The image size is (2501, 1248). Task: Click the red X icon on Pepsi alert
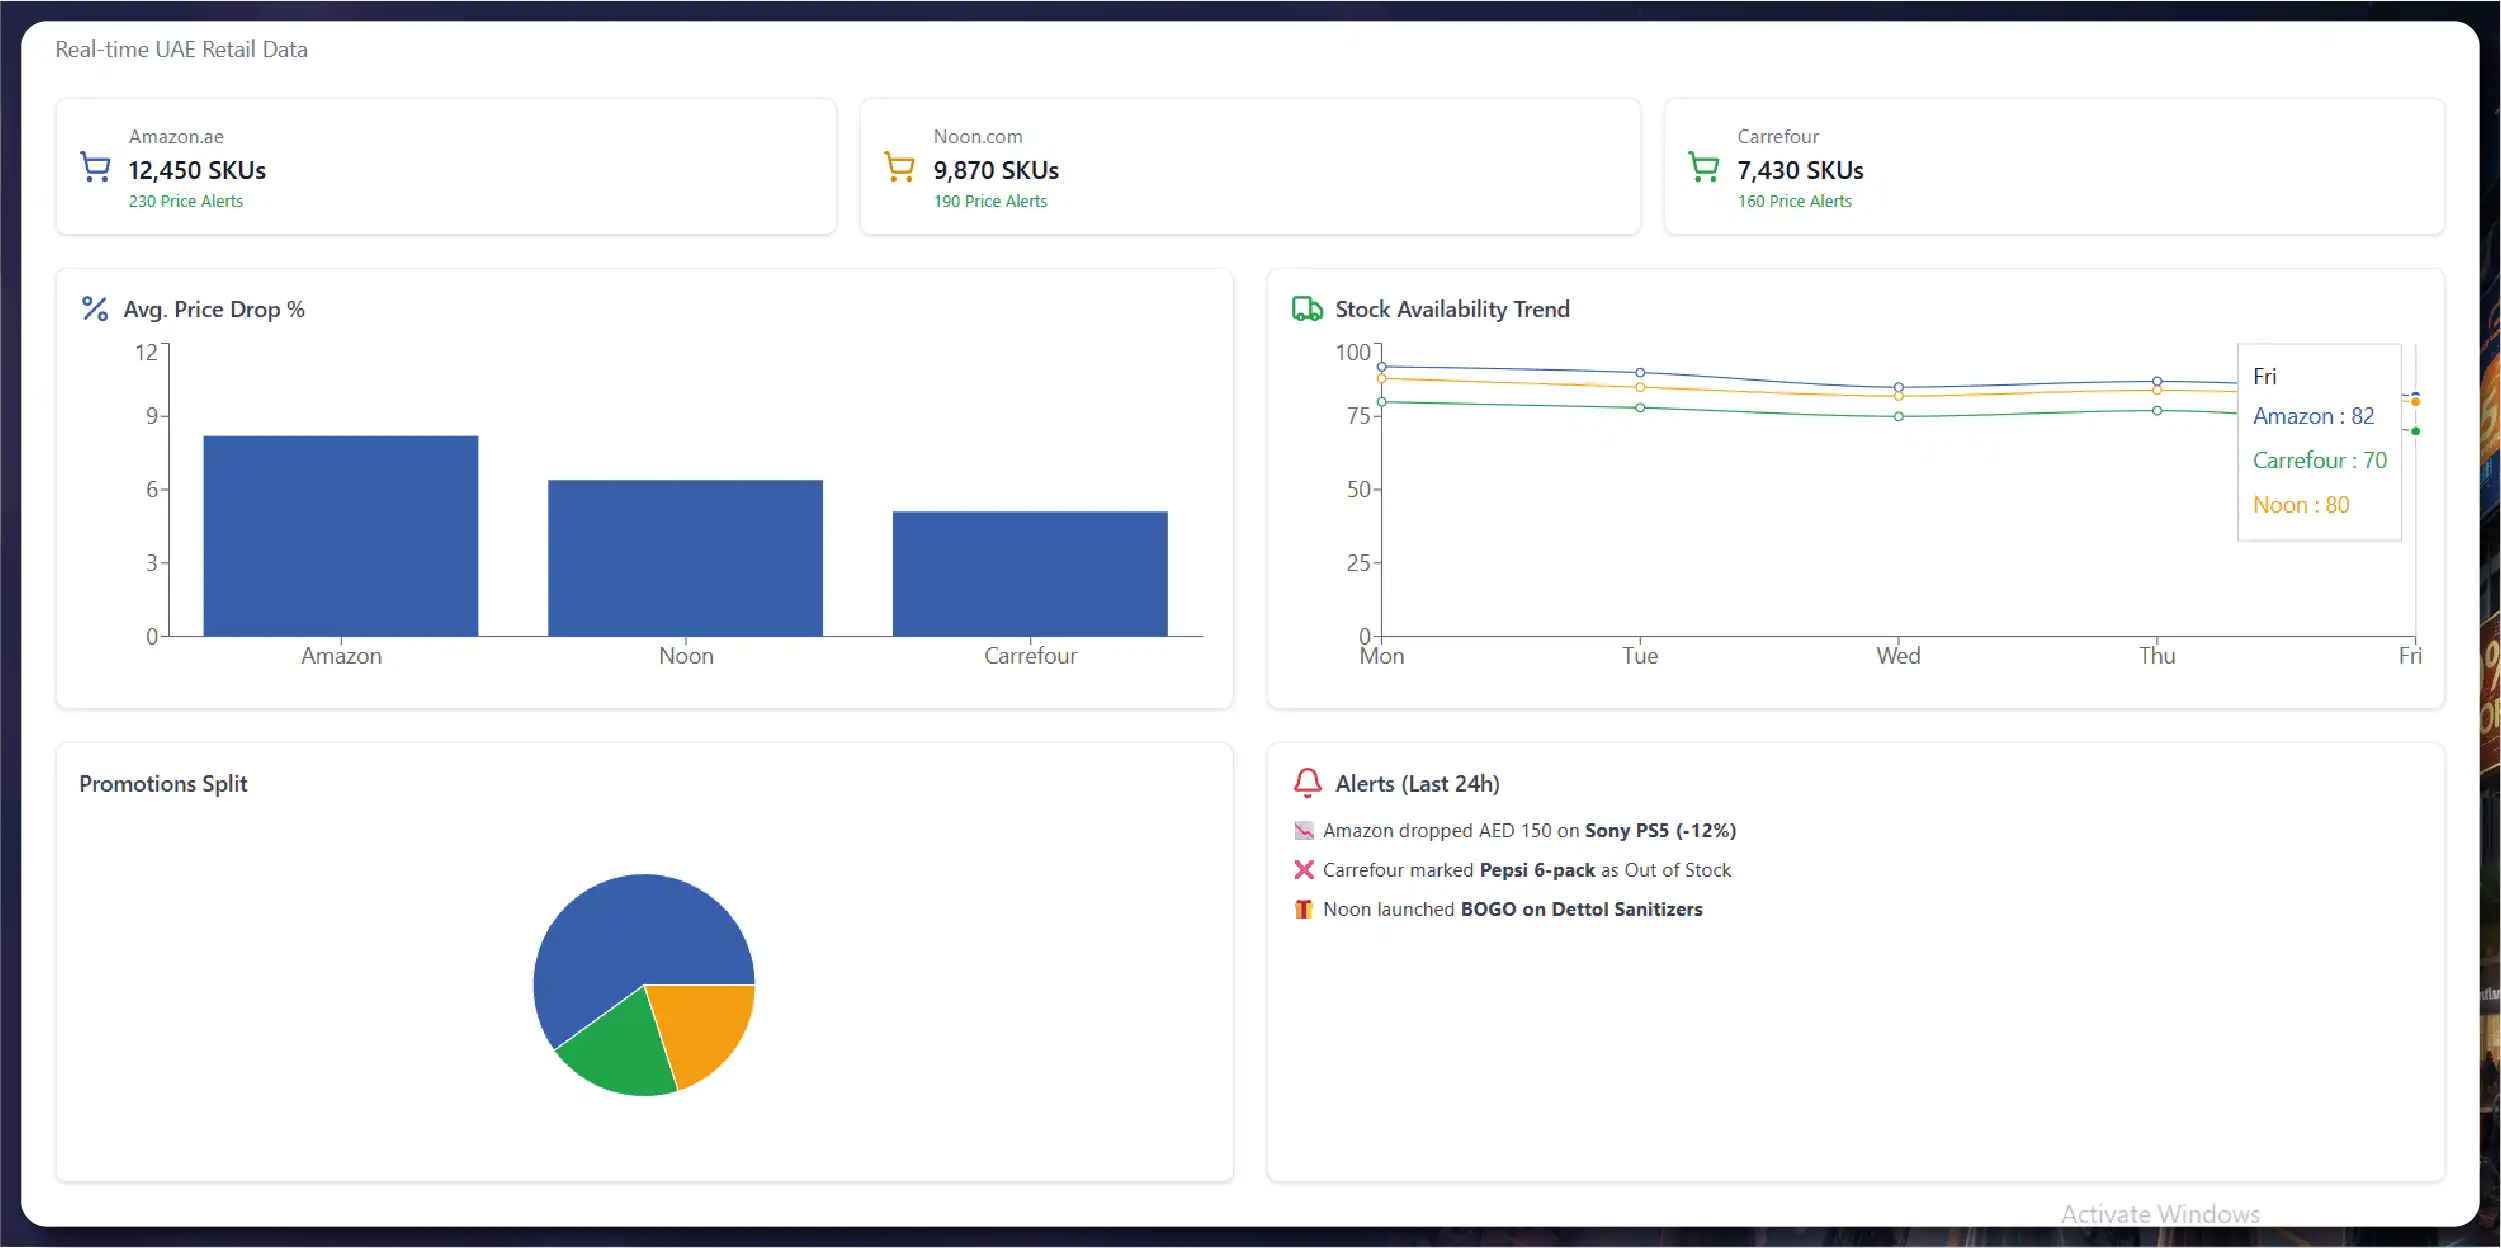[1303, 870]
